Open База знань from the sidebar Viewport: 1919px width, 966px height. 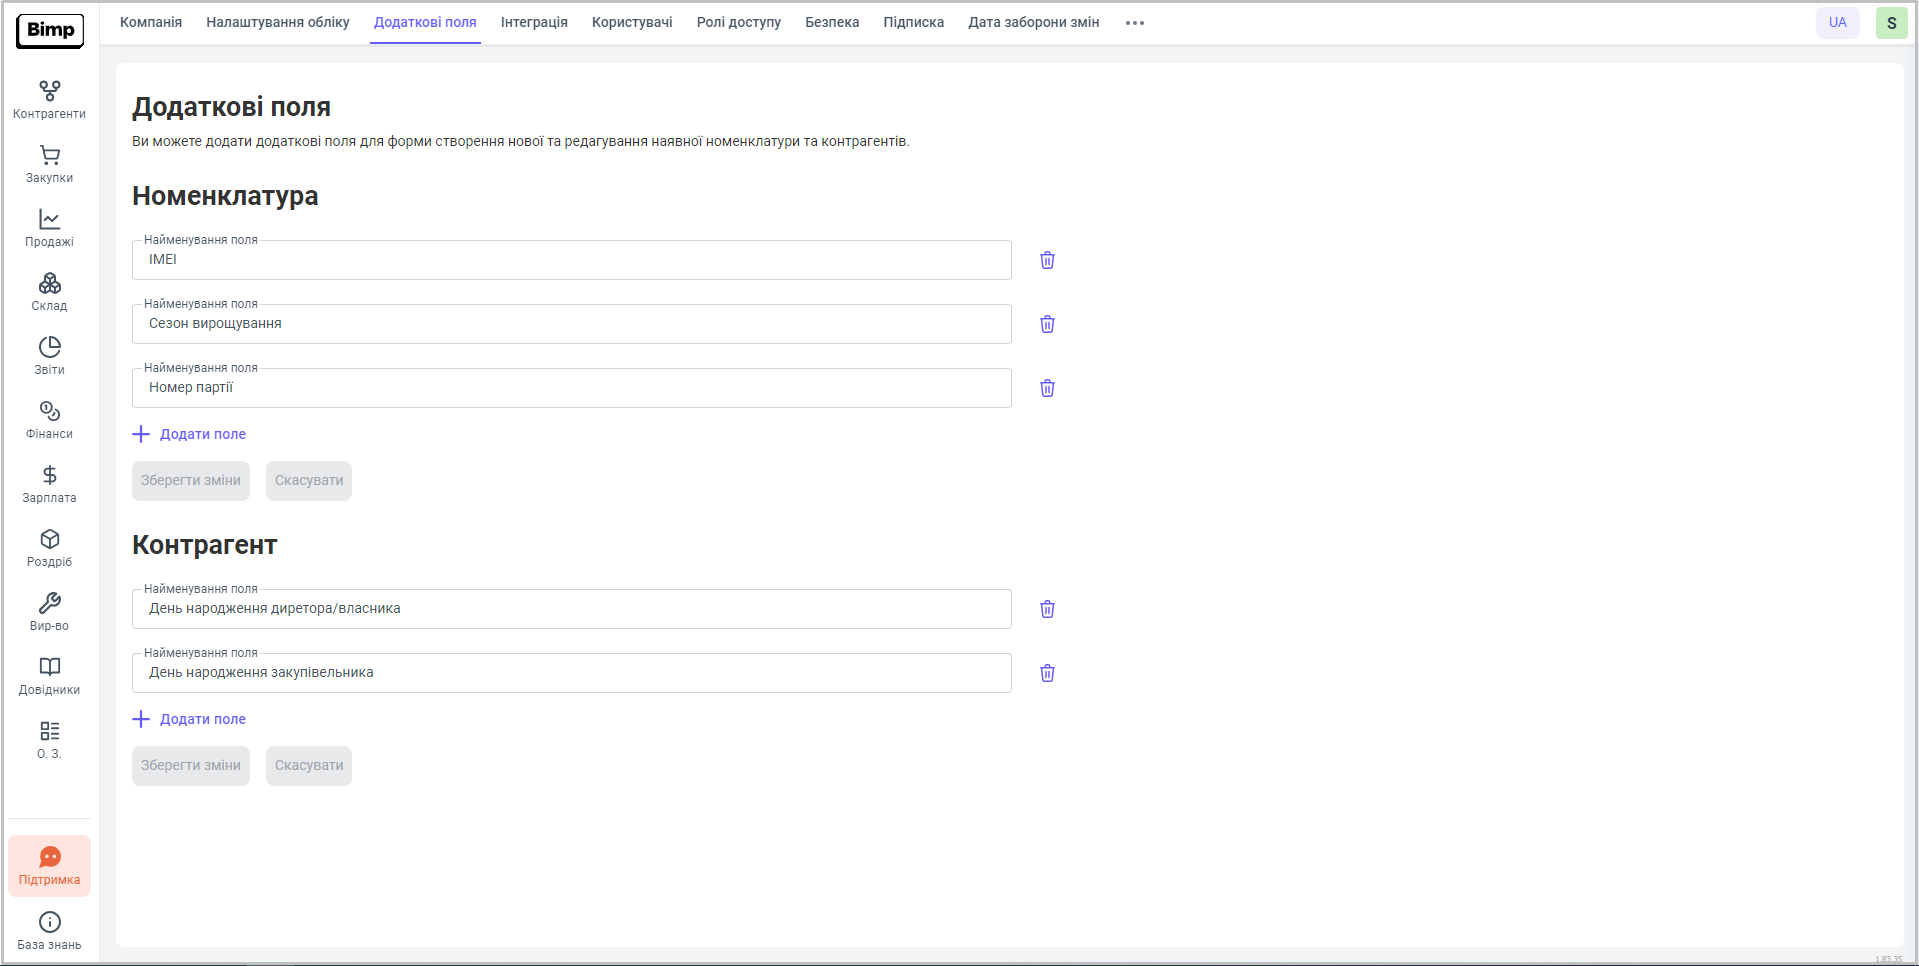pos(49,930)
